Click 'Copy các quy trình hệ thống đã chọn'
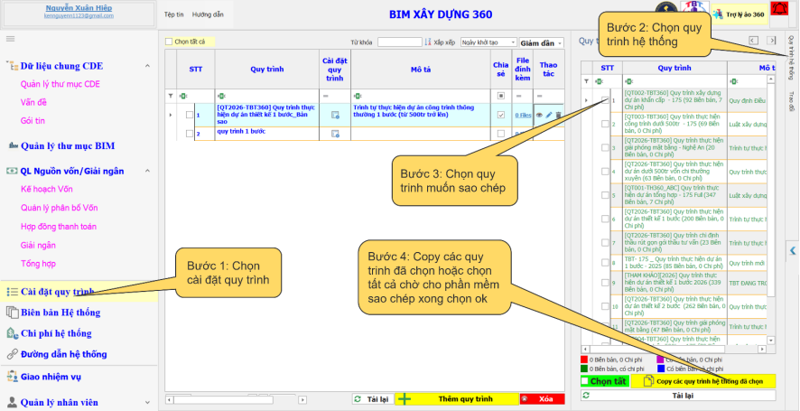 (x=704, y=381)
